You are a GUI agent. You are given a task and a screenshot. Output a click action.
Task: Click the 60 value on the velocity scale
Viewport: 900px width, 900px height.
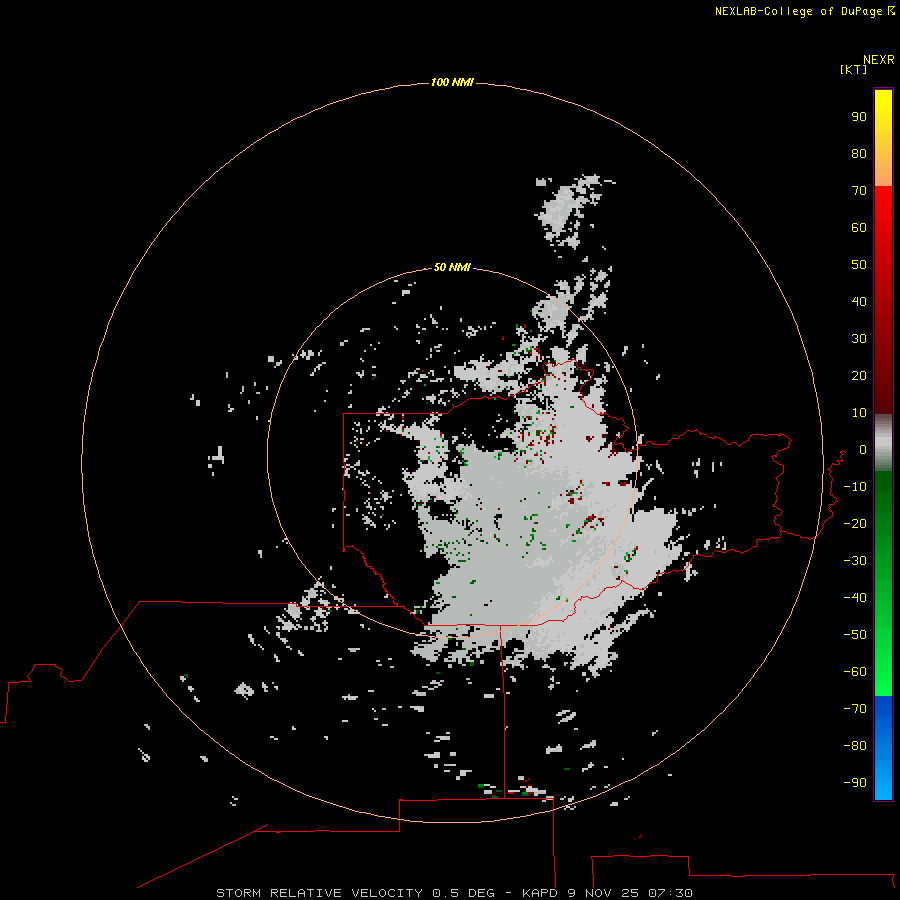coord(859,227)
